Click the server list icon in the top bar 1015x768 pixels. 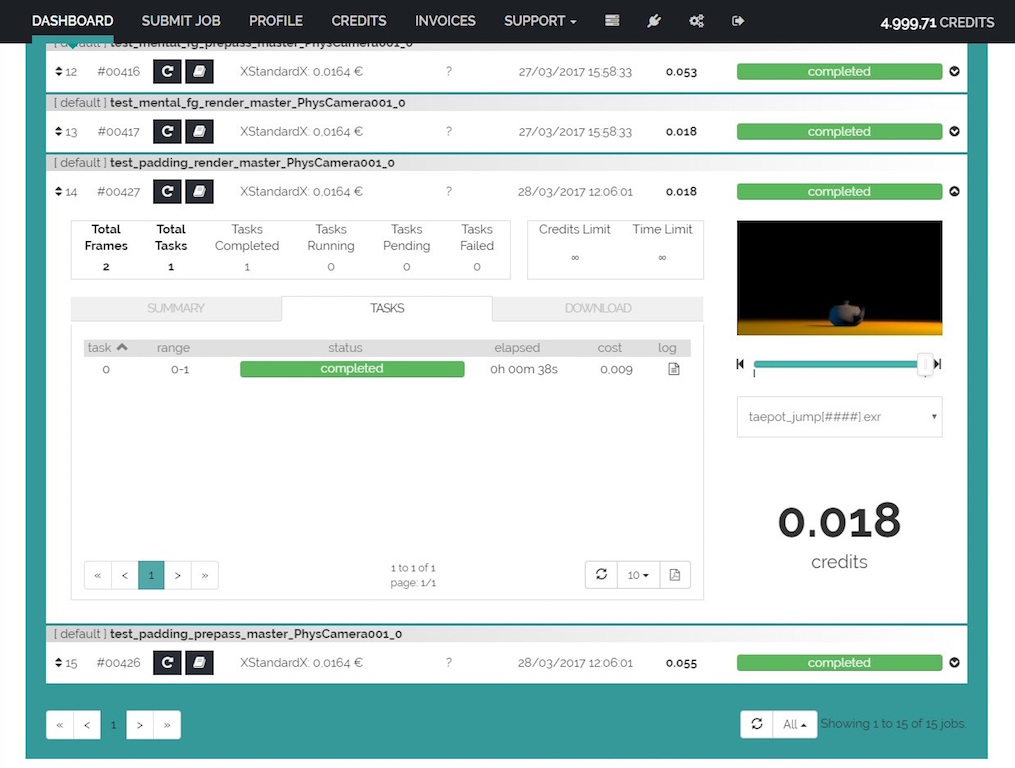[x=611, y=21]
